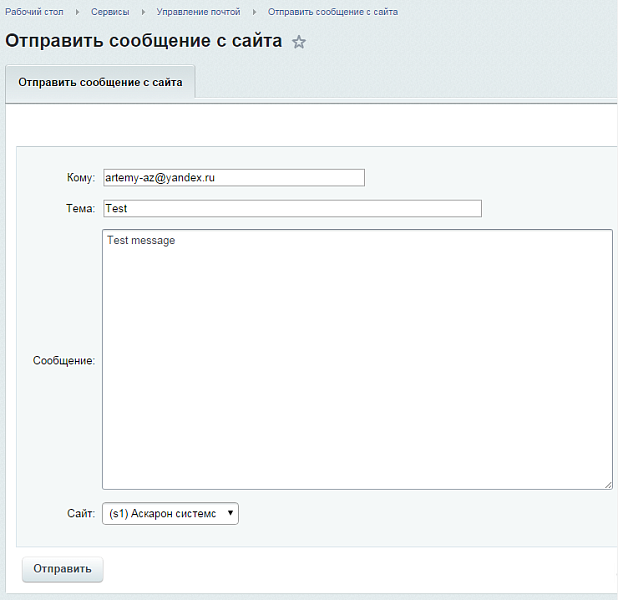This screenshot has width=618, height=600.
Task: Click the arrow after "Сервисы" breadcrumb
Action: tap(143, 12)
